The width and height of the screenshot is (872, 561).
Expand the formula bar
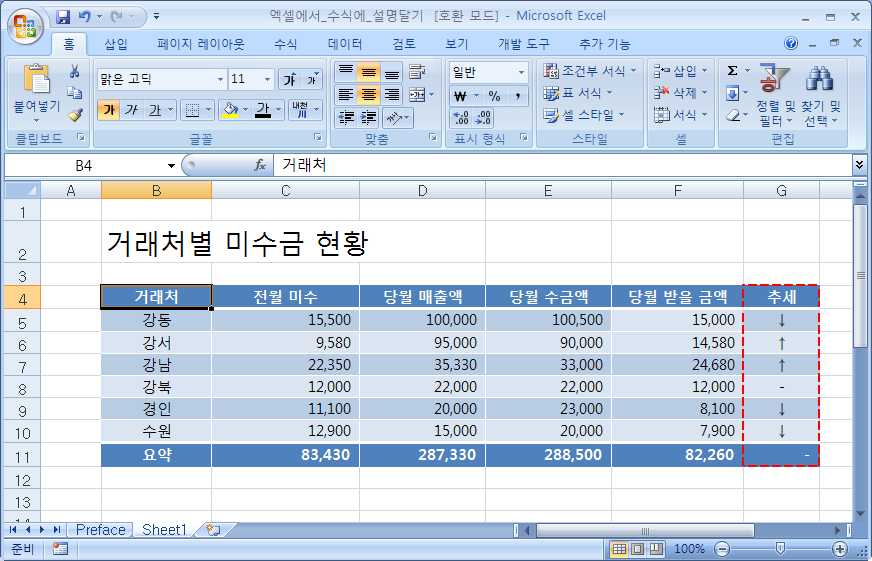[860, 165]
